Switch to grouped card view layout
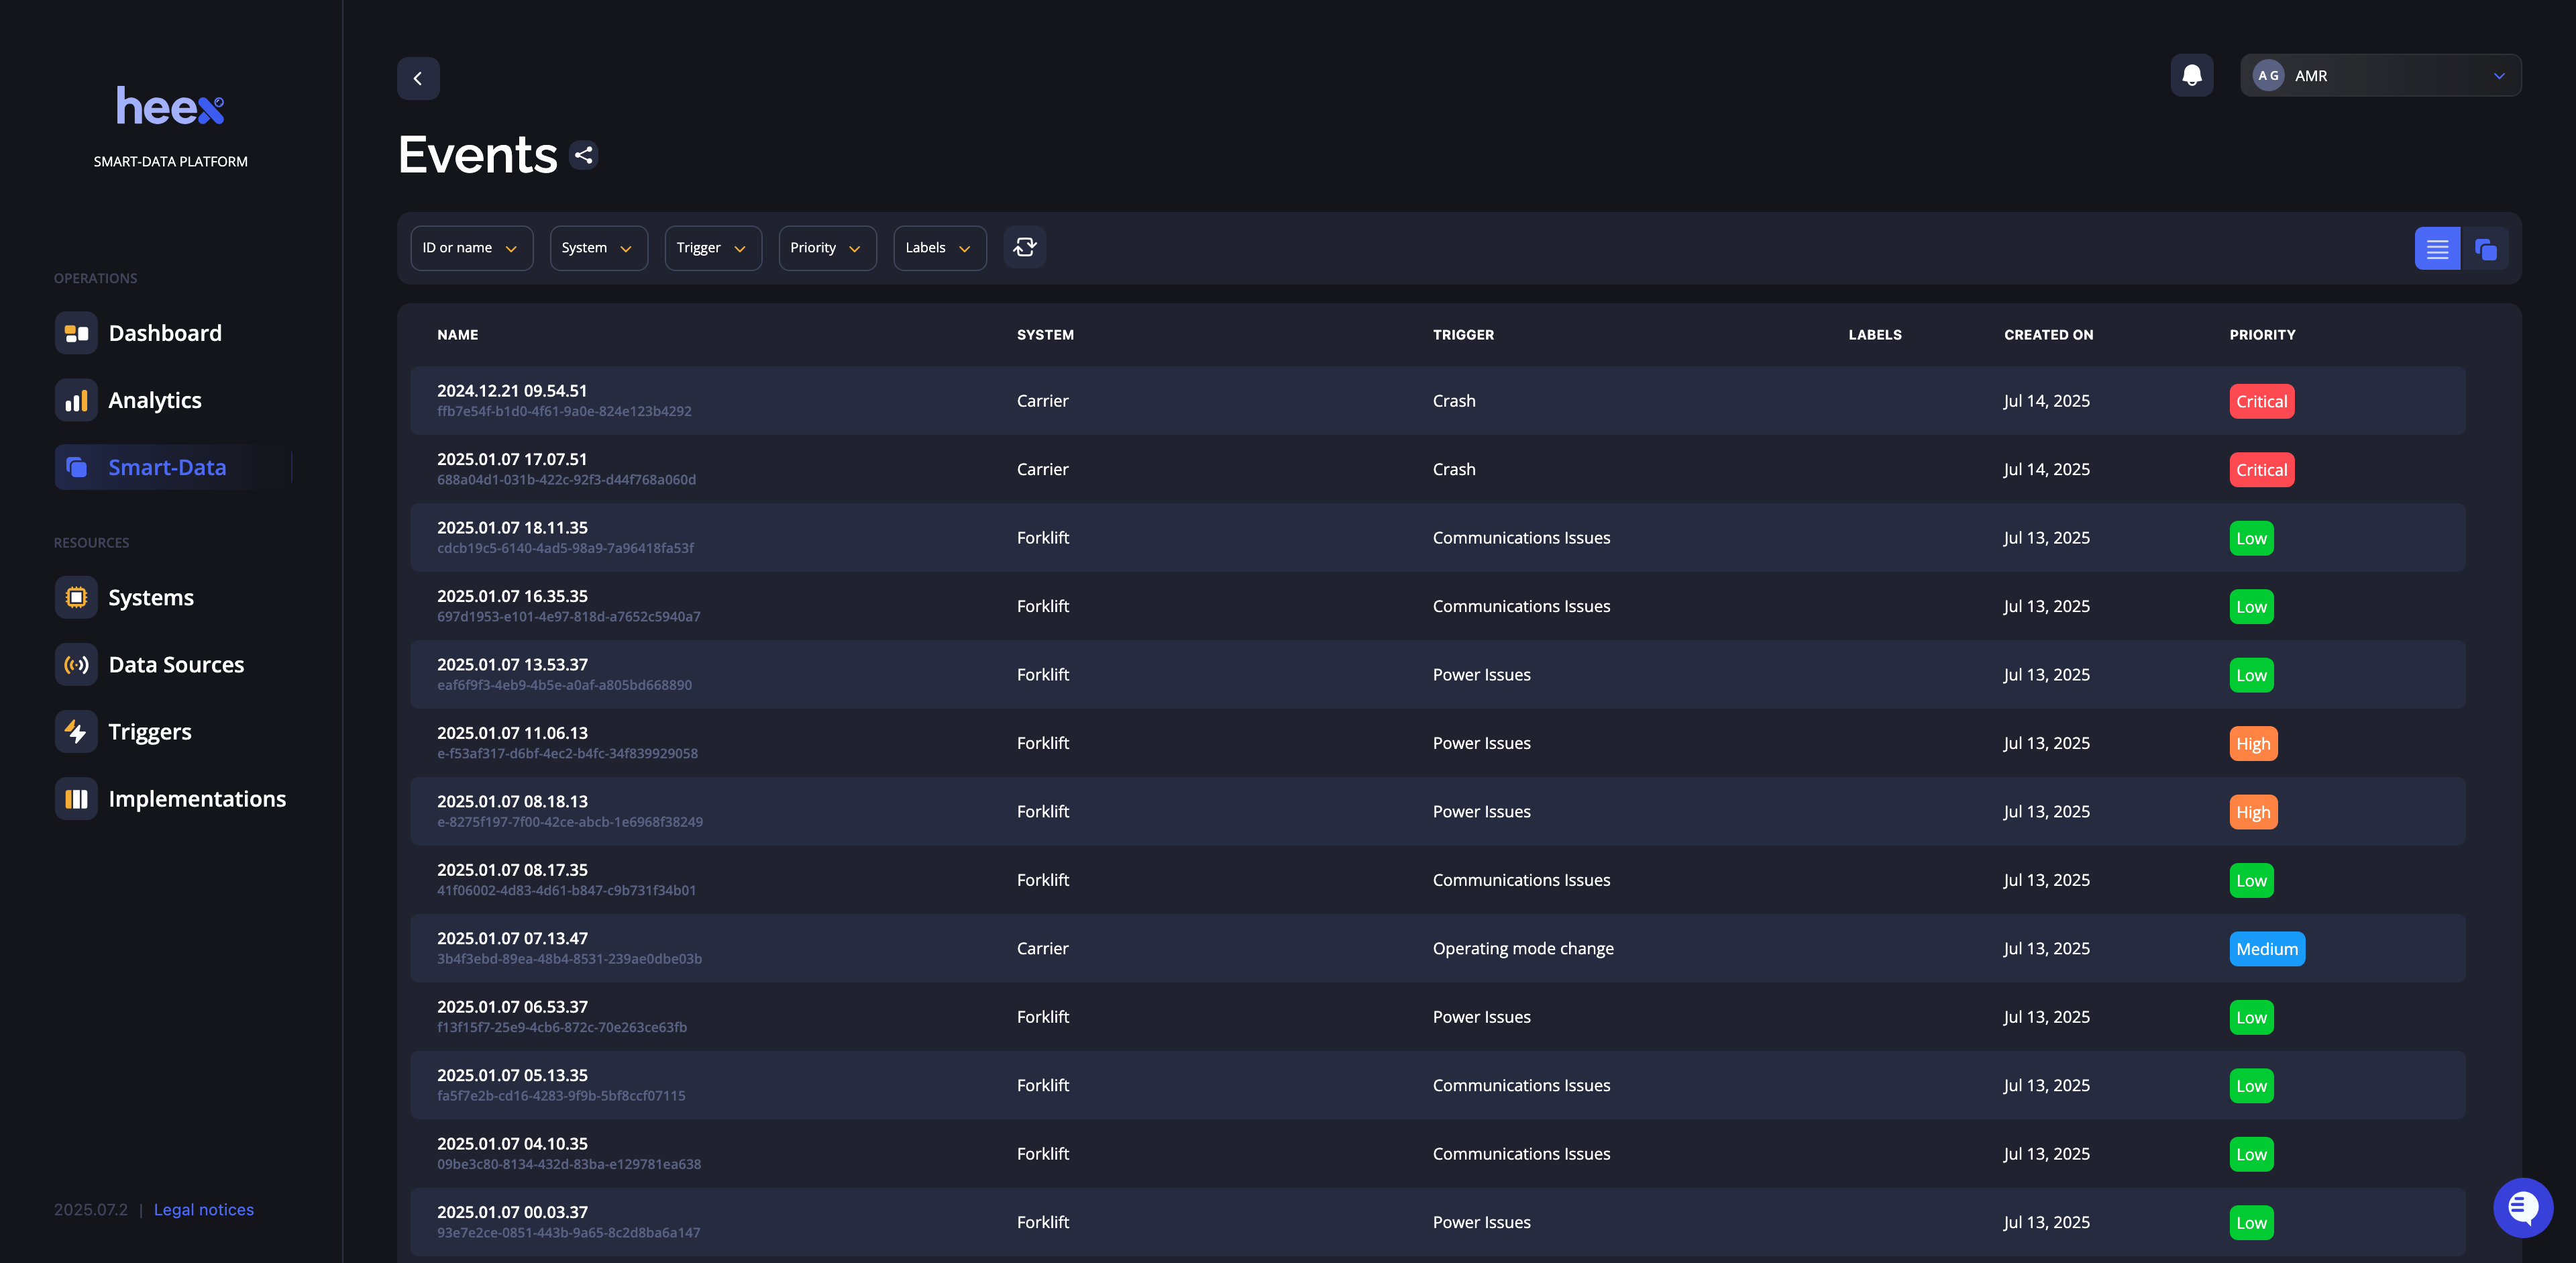The width and height of the screenshot is (2576, 1263). pos(2485,249)
